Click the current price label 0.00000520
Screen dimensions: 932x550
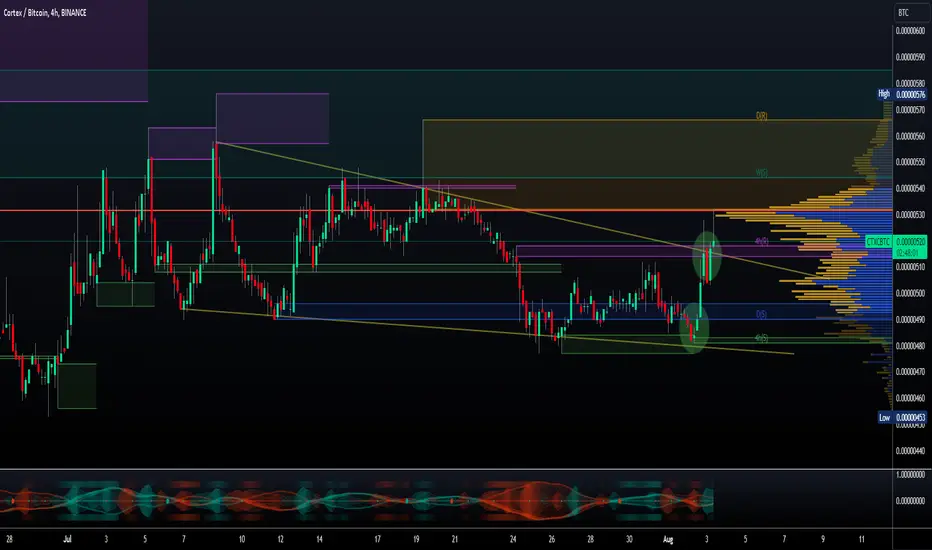[911, 242]
